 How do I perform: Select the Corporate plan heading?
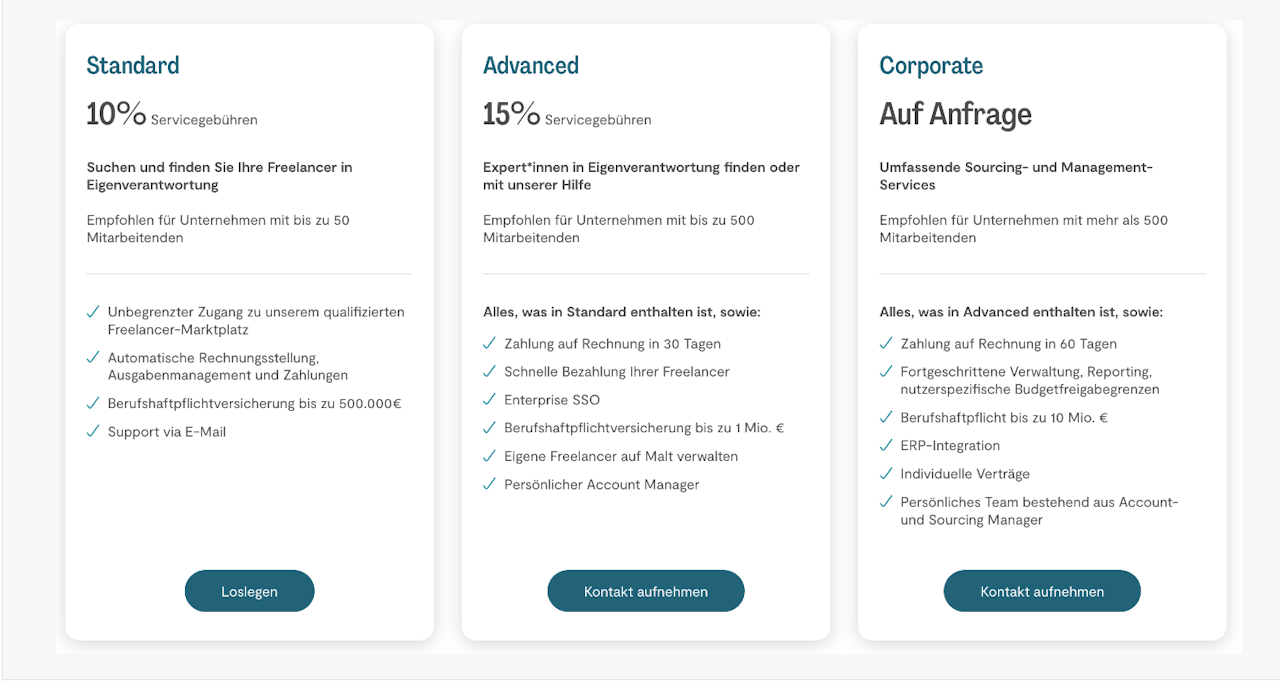pos(931,66)
